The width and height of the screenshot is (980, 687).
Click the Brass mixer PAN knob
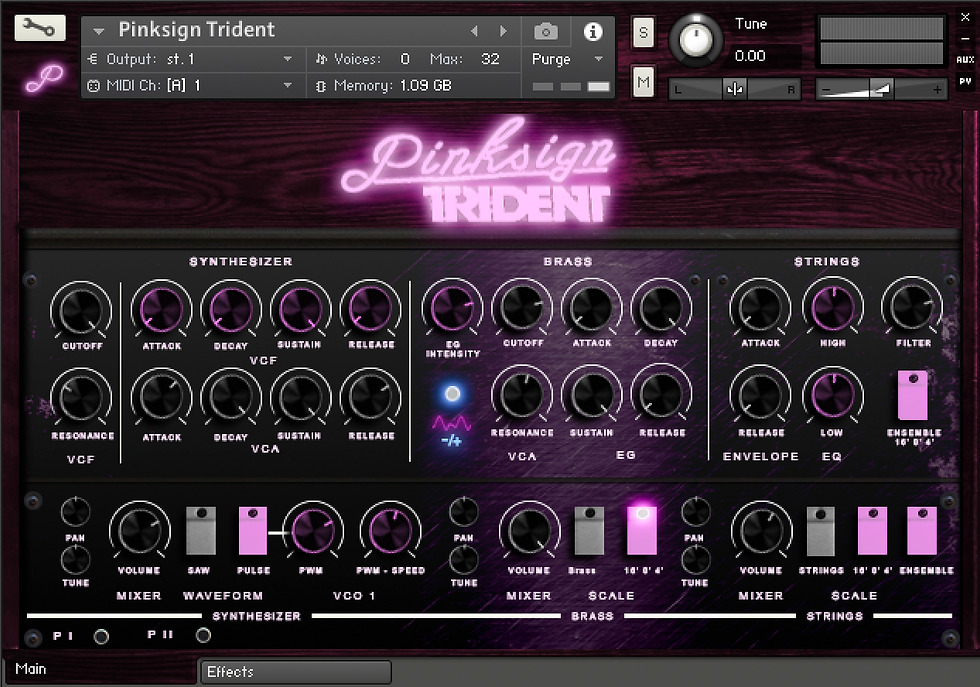[x=463, y=512]
